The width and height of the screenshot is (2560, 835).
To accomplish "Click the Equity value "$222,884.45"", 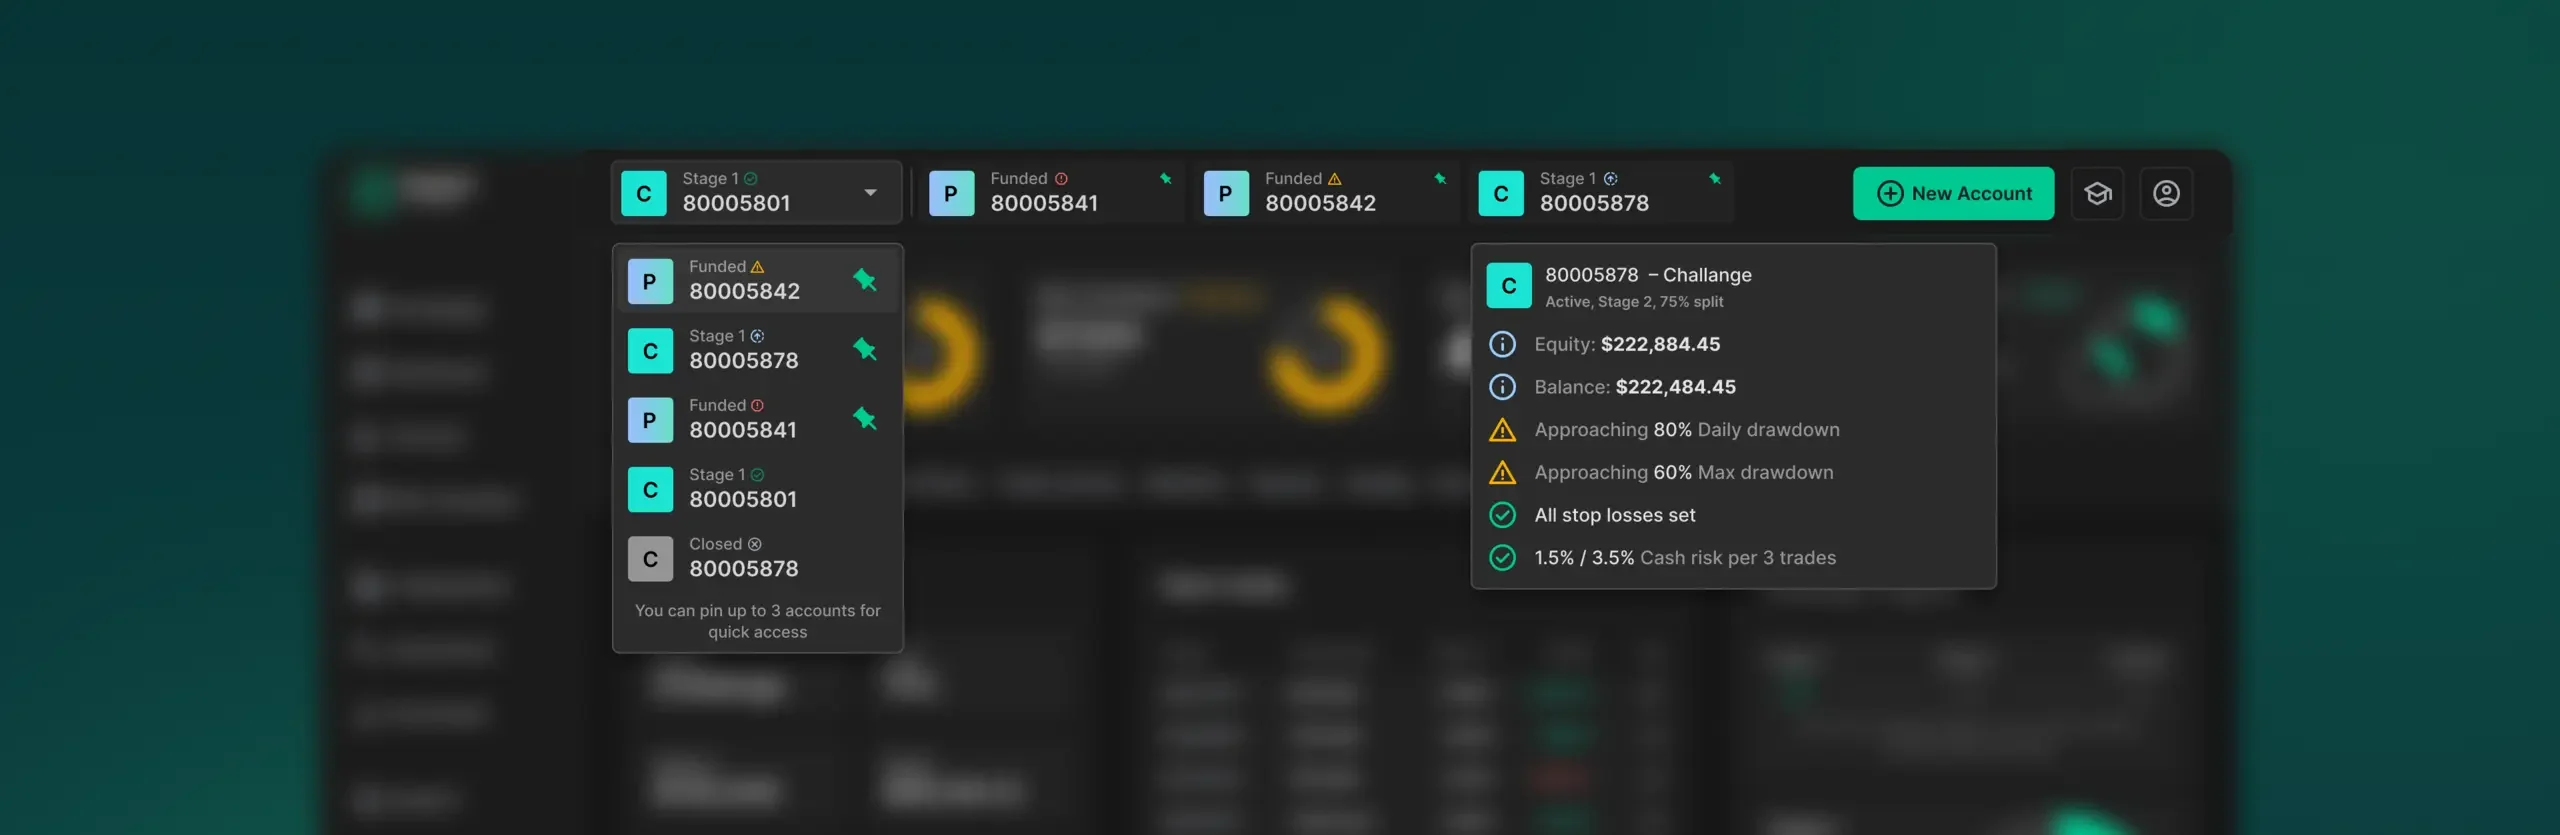I will click(1660, 344).
